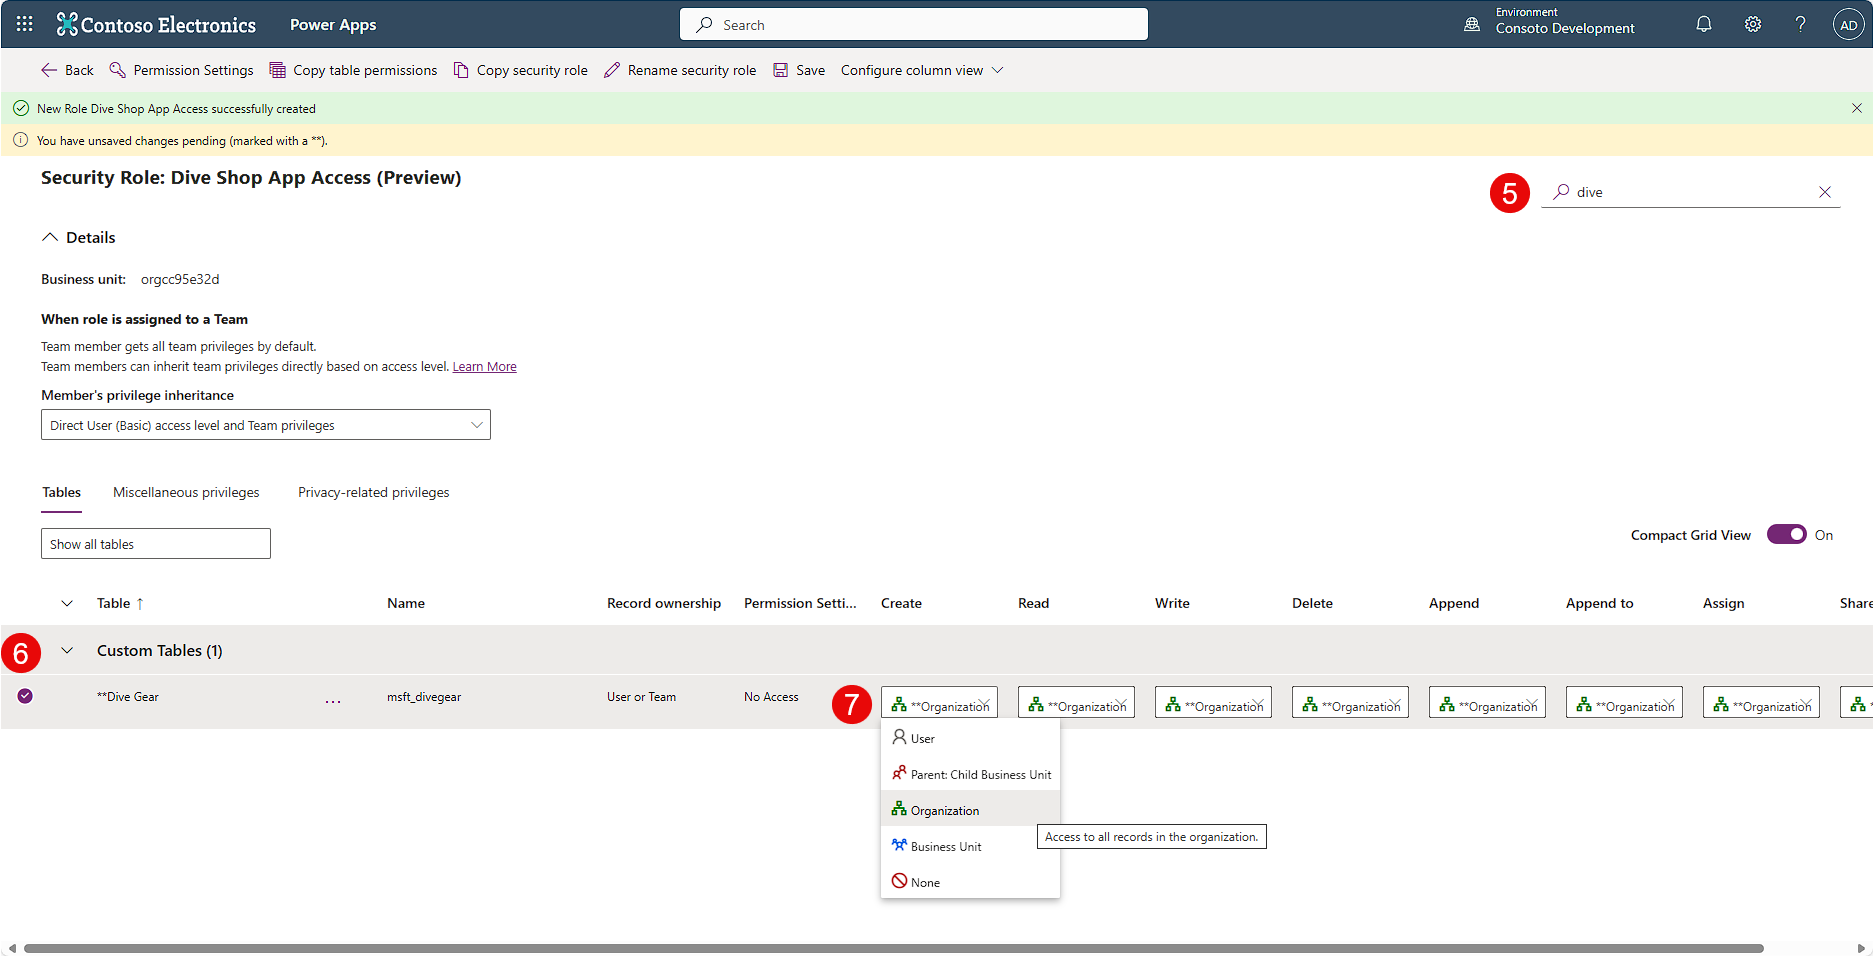Open the notifications bell

click(1704, 23)
